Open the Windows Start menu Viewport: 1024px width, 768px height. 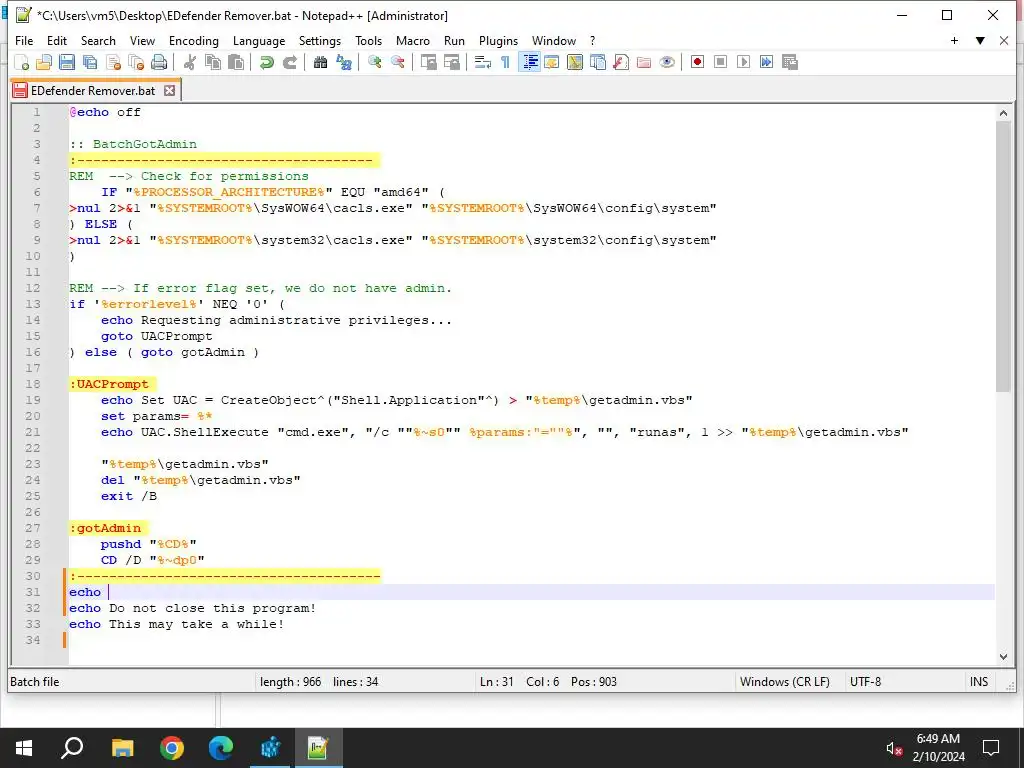tap(24, 748)
